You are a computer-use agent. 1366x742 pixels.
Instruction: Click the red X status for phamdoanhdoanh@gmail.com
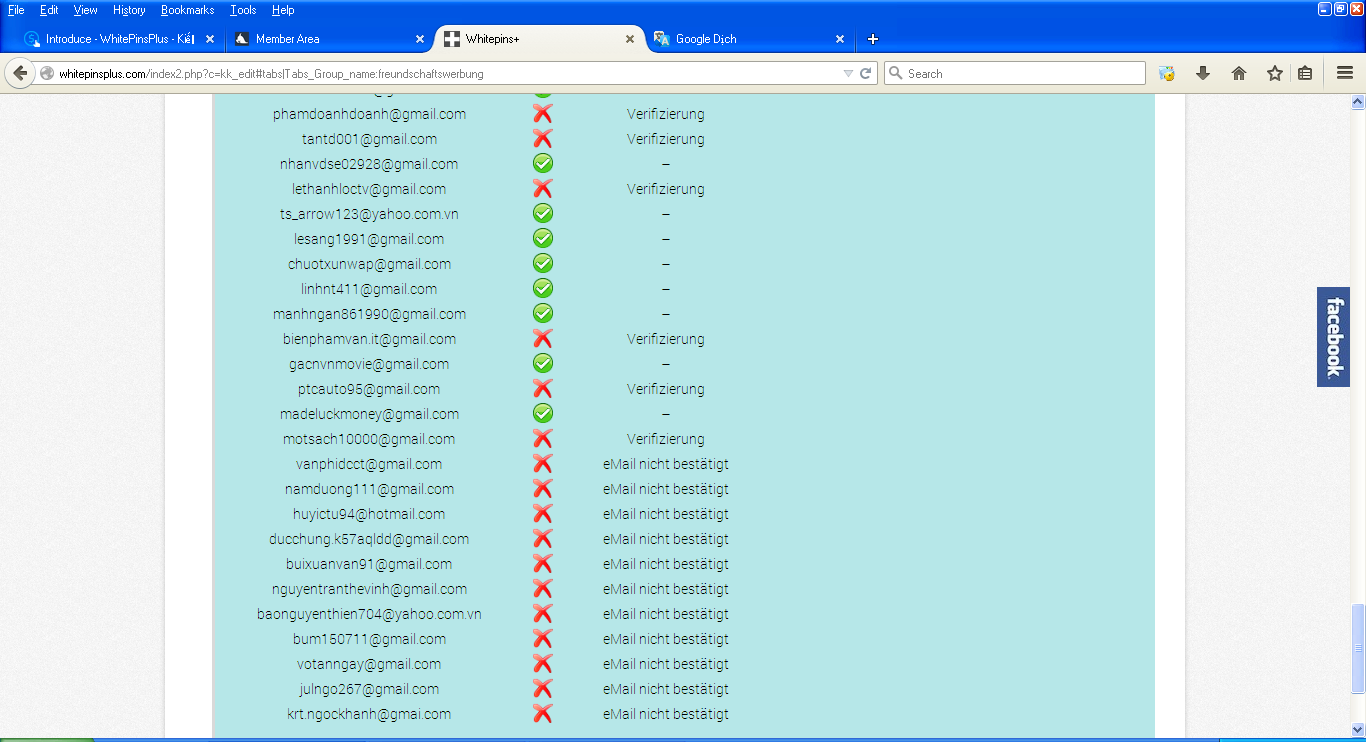click(543, 114)
